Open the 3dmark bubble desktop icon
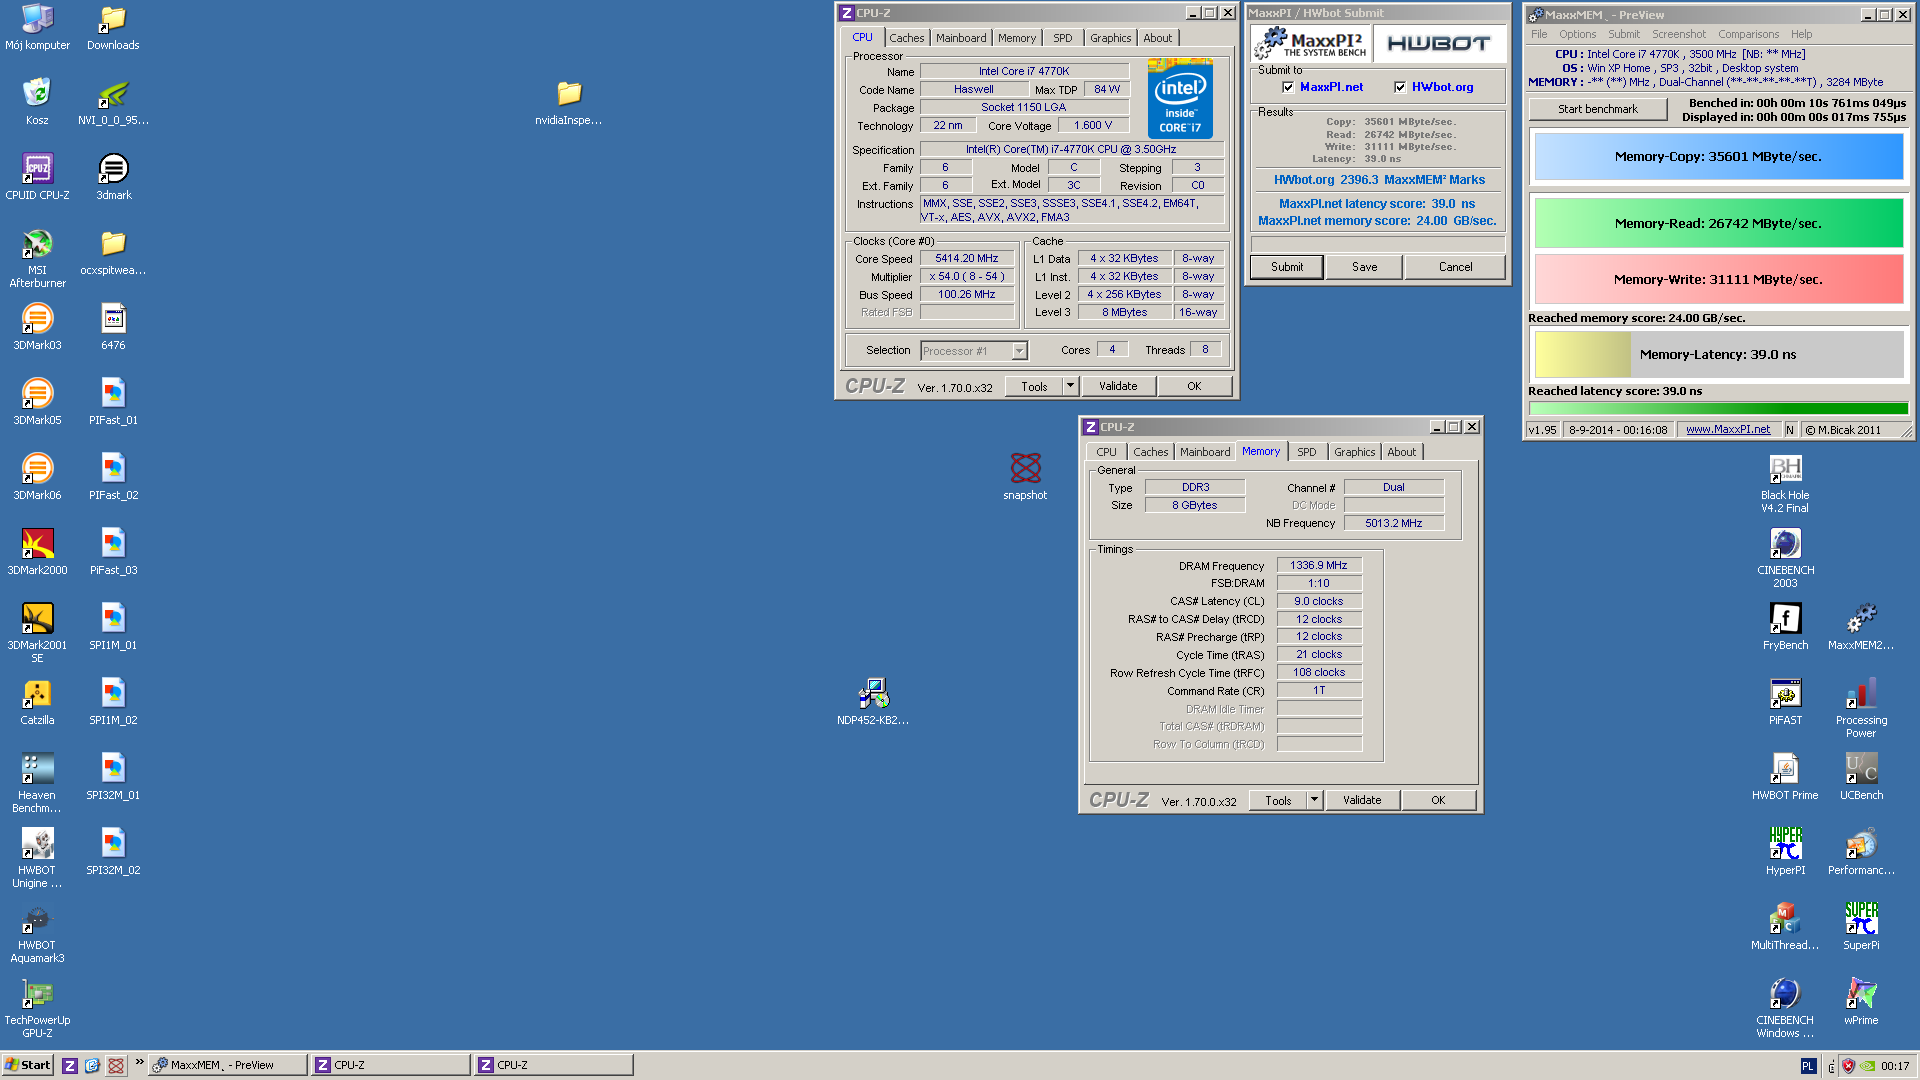The width and height of the screenshot is (1920, 1080). pos(113,176)
